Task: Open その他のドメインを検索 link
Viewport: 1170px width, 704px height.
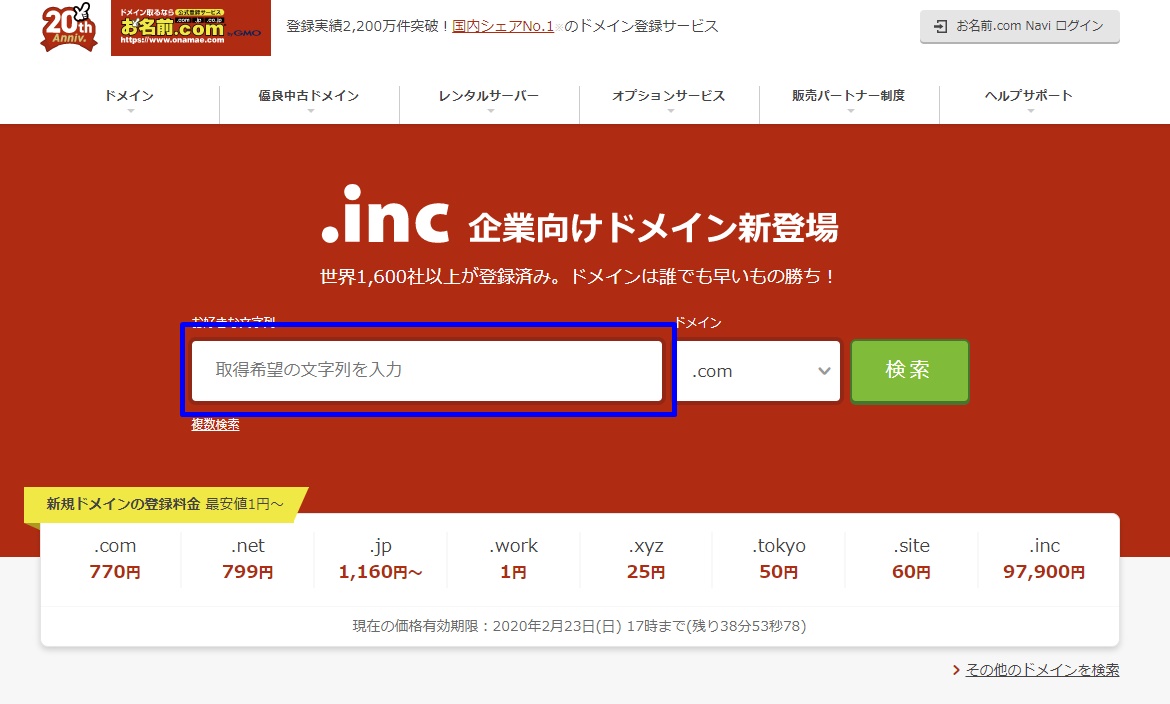Action: [1042, 670]
